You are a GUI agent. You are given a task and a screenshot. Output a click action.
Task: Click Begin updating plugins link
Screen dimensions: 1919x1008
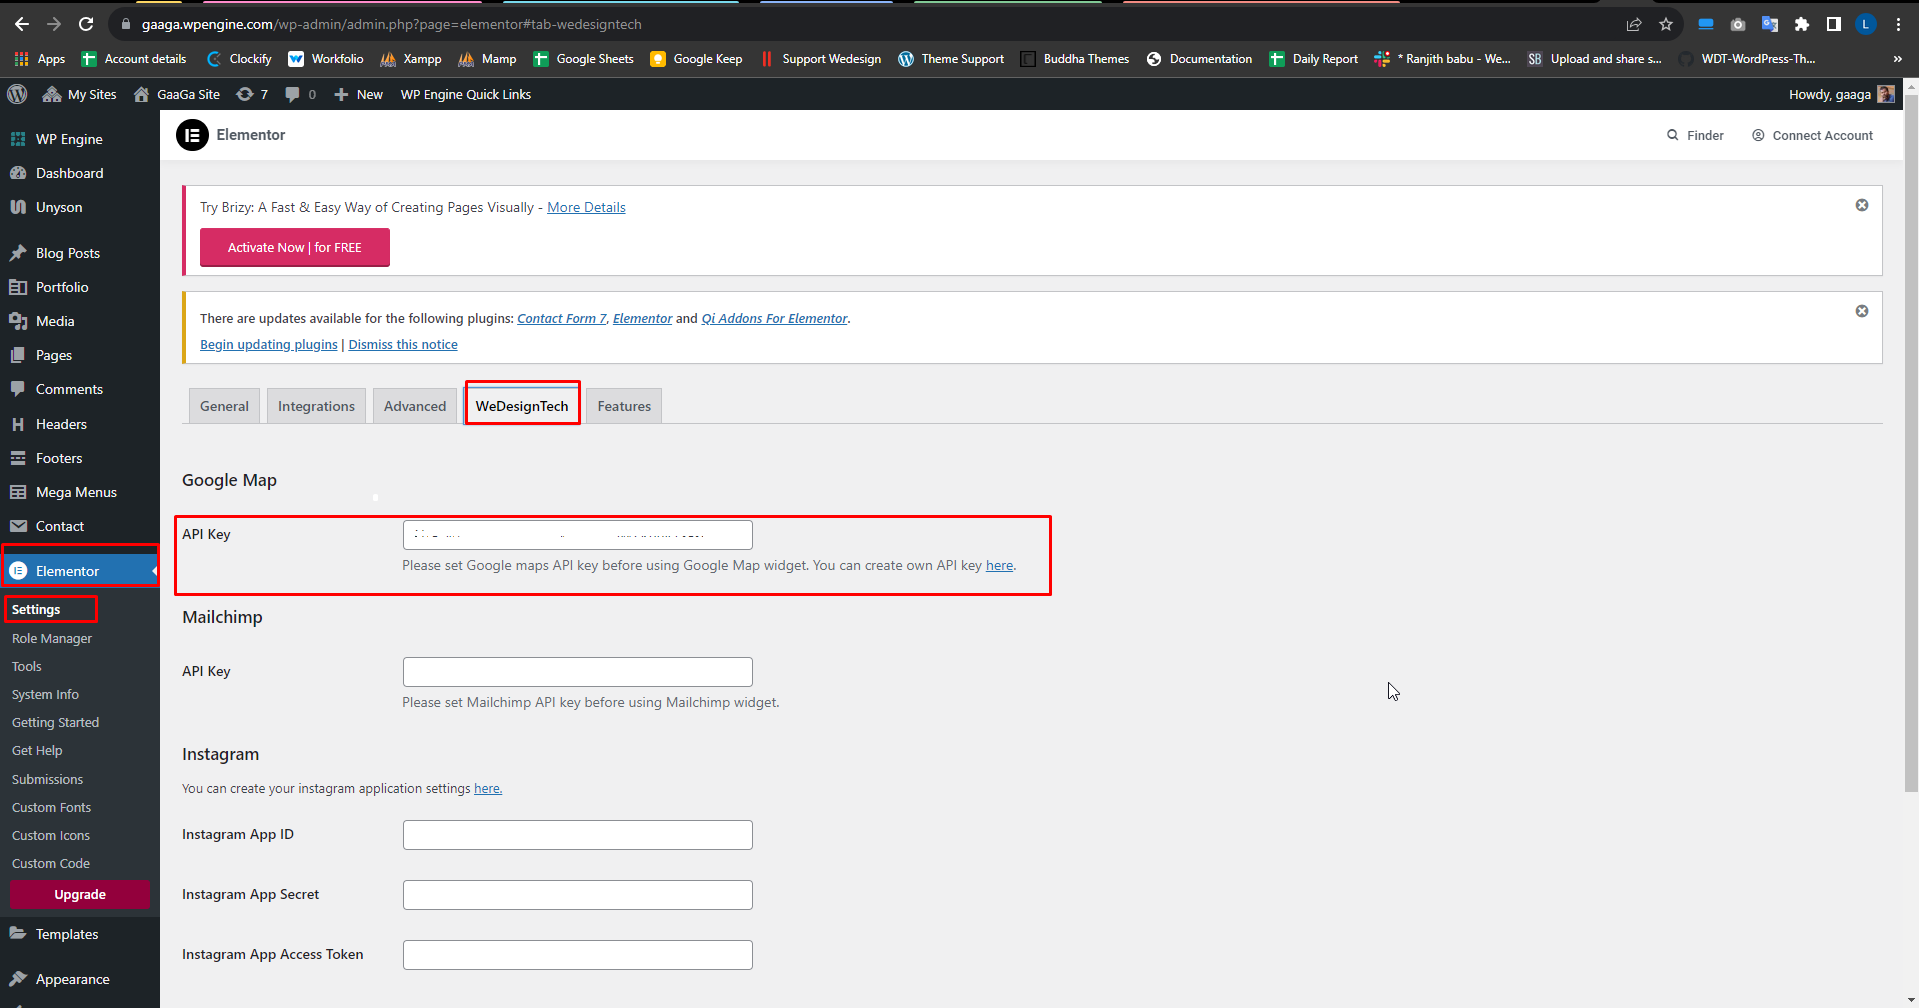(269, 344)
